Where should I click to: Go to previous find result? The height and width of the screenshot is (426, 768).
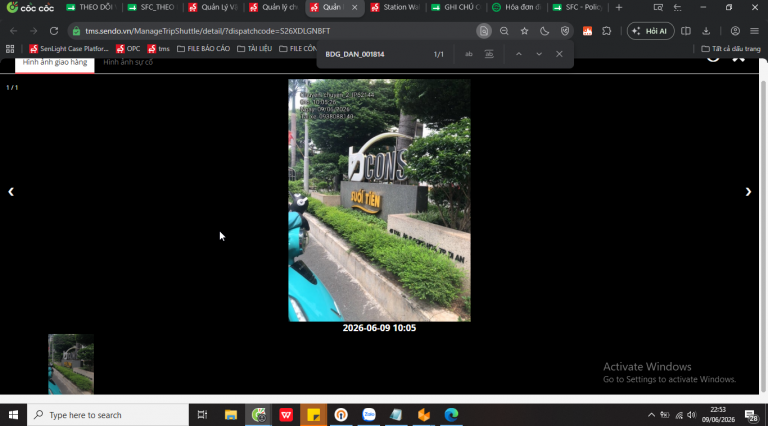click(519, 54)
